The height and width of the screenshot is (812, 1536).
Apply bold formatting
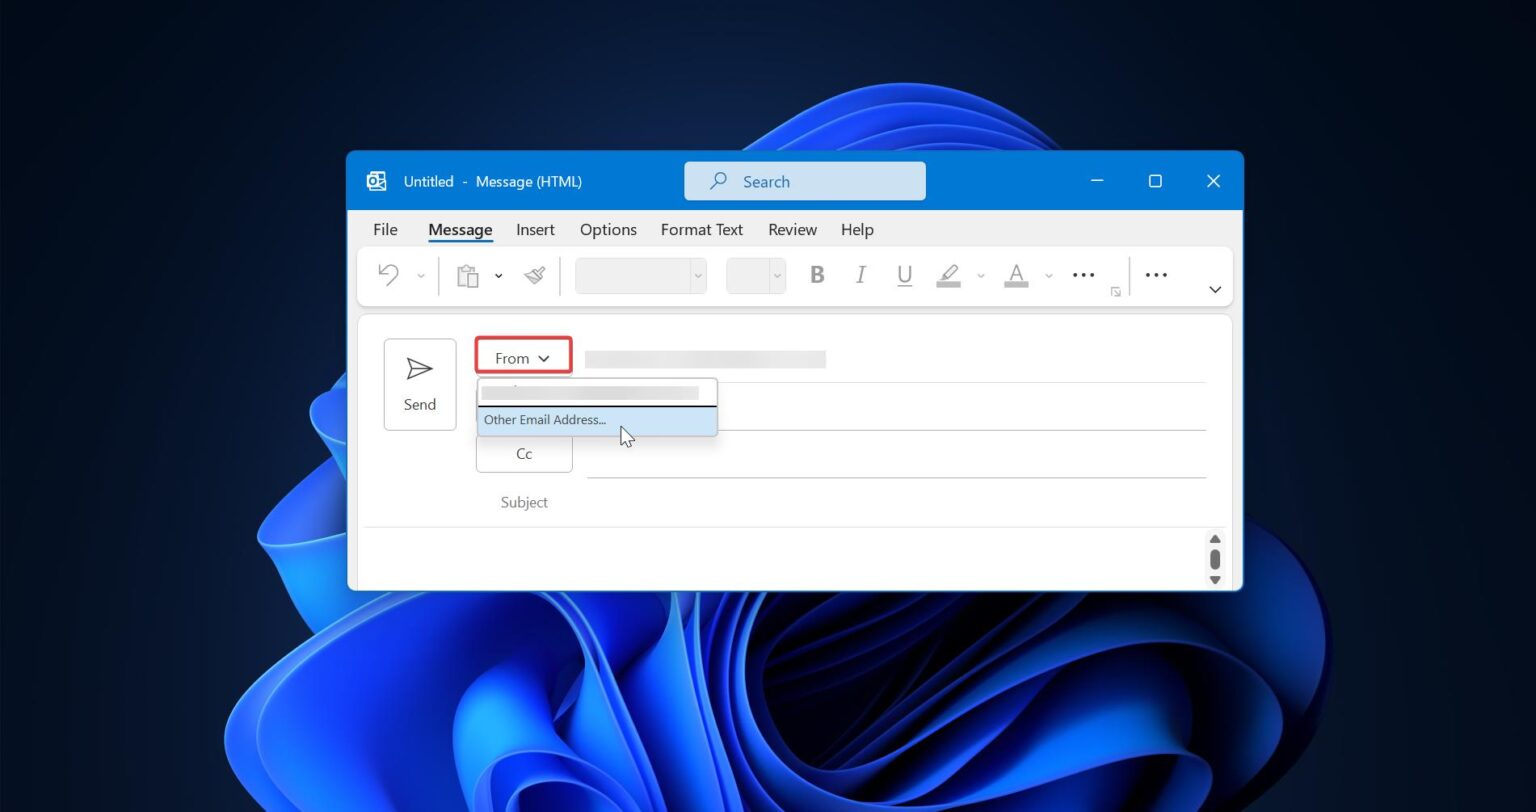817,275
